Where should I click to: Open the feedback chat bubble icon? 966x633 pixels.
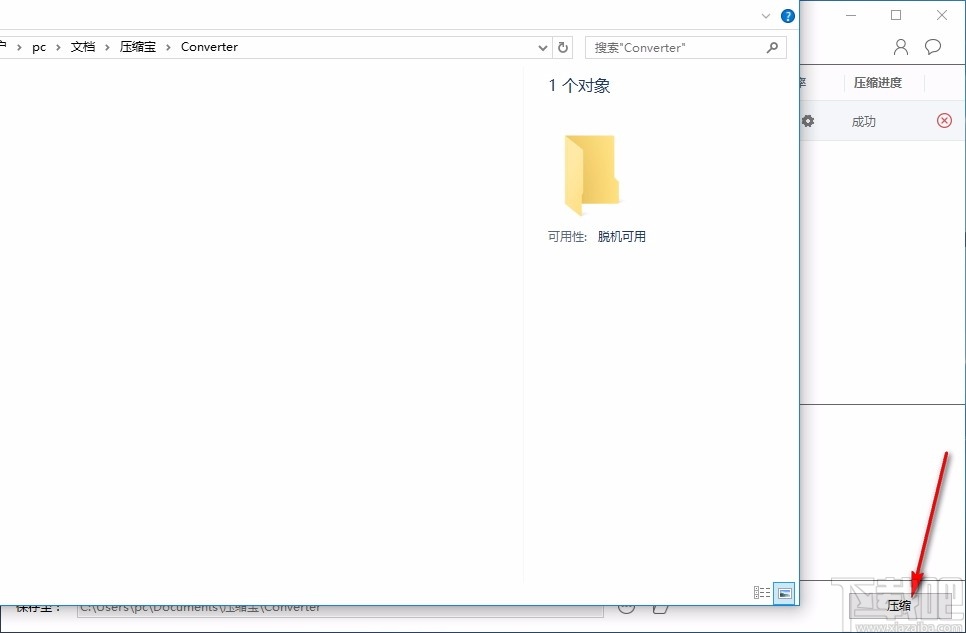point(933,46)
